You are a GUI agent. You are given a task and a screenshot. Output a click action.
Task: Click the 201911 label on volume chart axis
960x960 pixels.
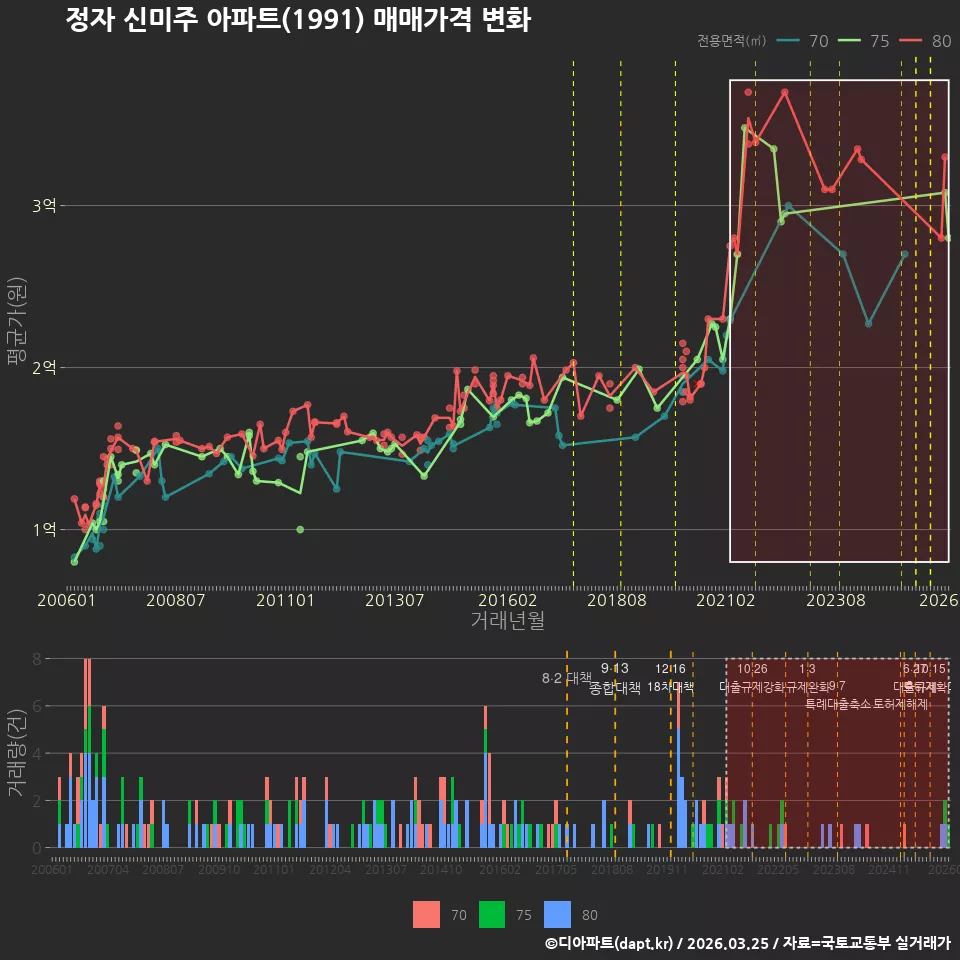pos(667,869)
